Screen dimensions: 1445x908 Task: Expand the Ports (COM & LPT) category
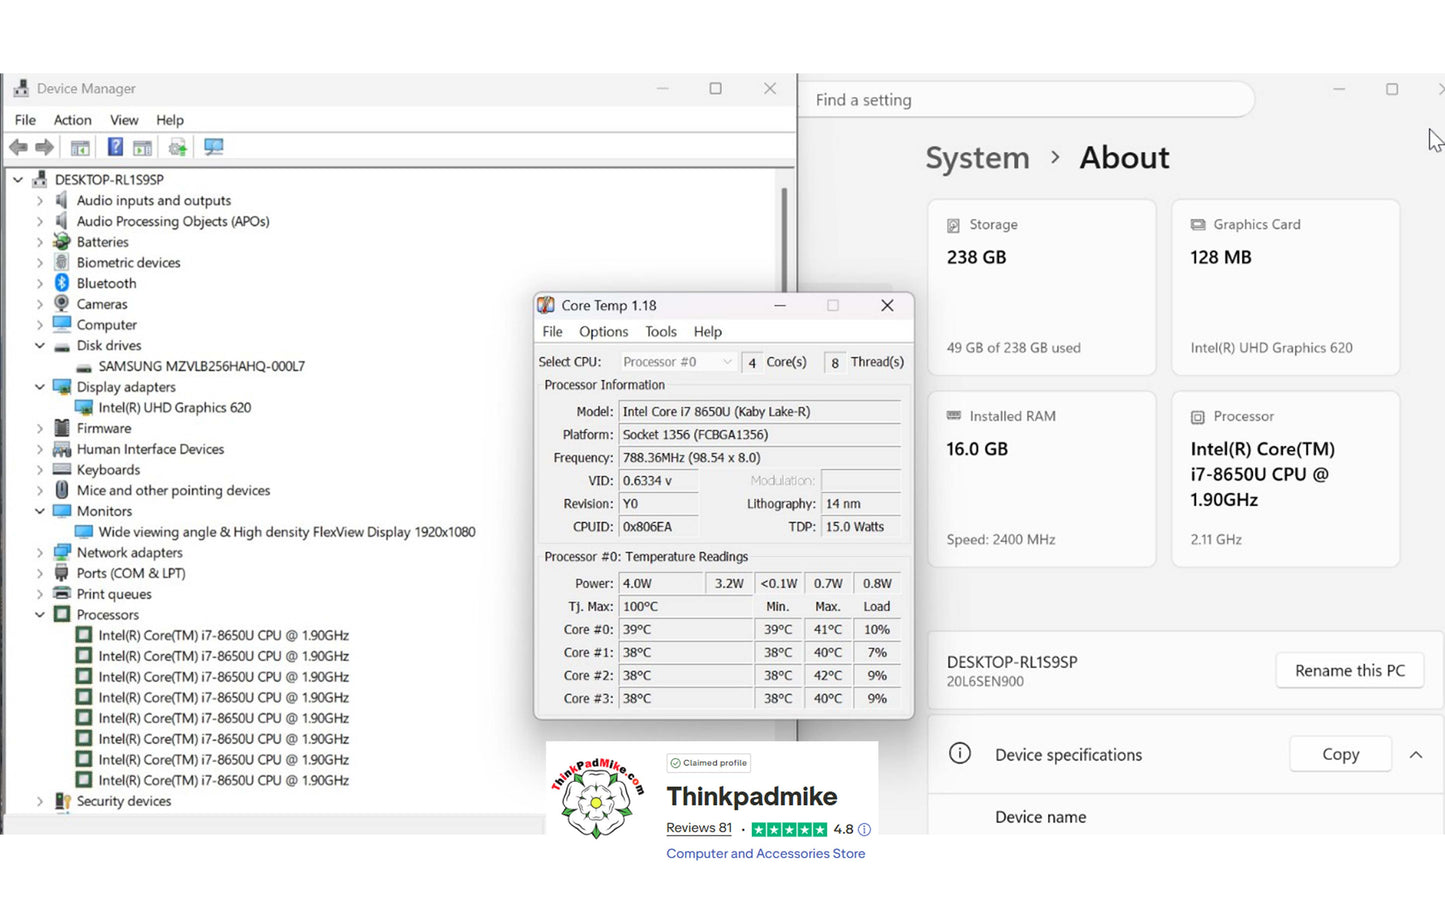point(40,573)
